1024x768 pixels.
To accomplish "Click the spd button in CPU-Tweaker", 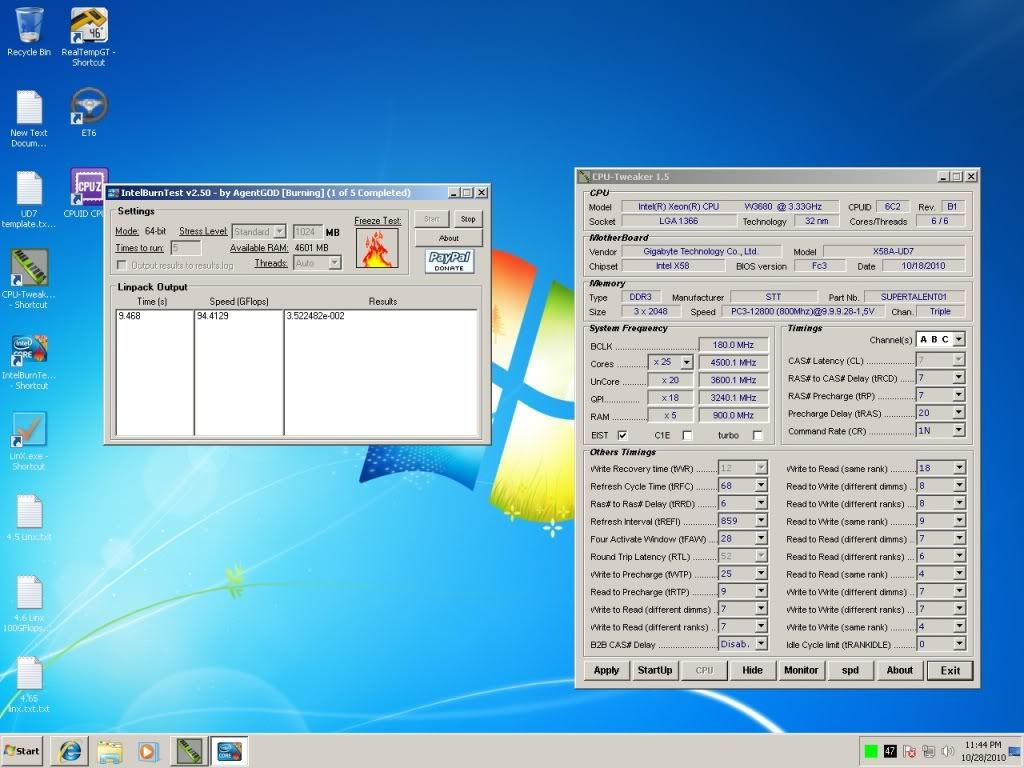I will [850, 670].
